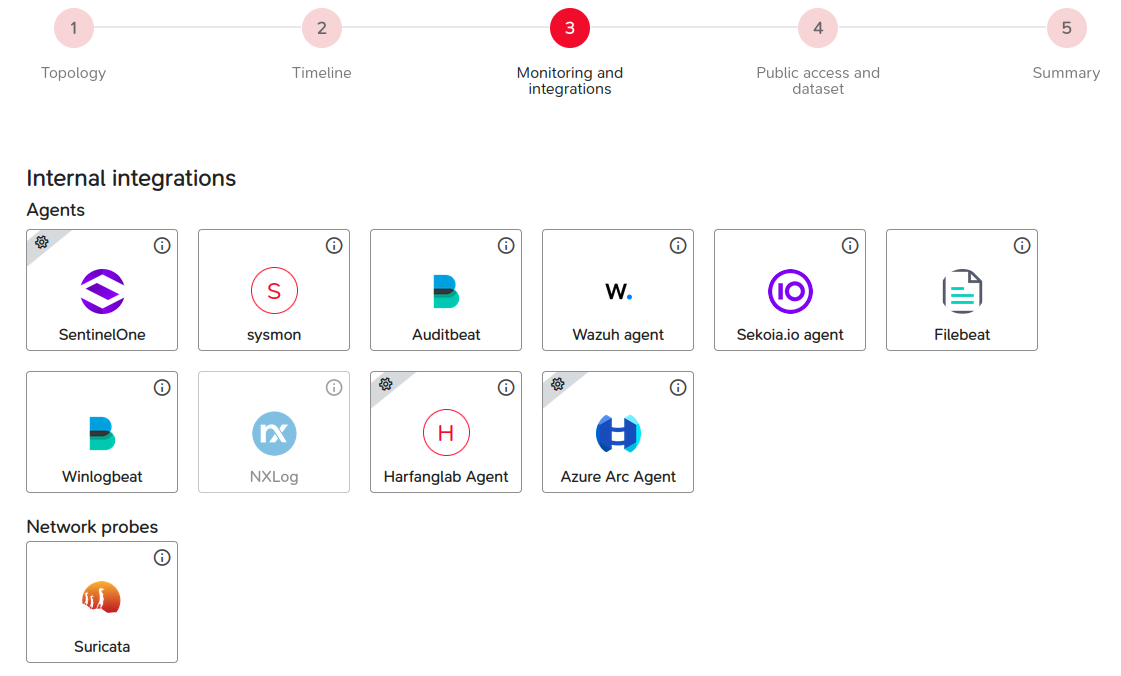The width and height of the screenshot is (1121, 676).
Task: Click the Topology step label
Action: 74,73
